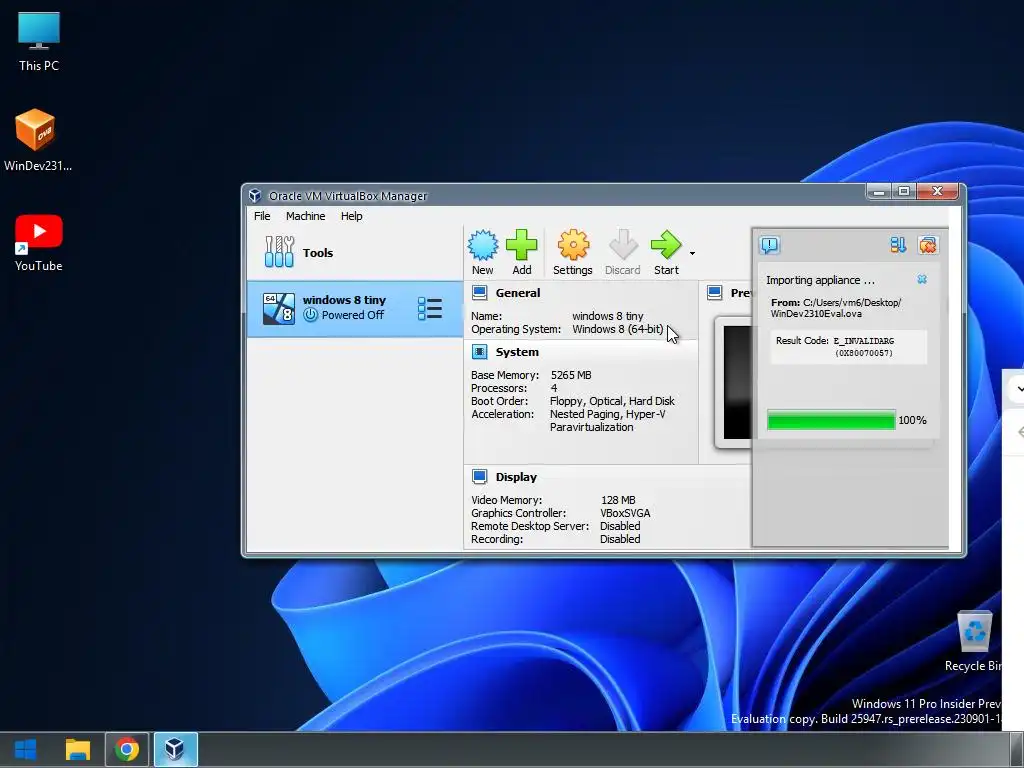Open the File menu
The height and width of the screenshot is (768, 1024).
click(262, 216)
